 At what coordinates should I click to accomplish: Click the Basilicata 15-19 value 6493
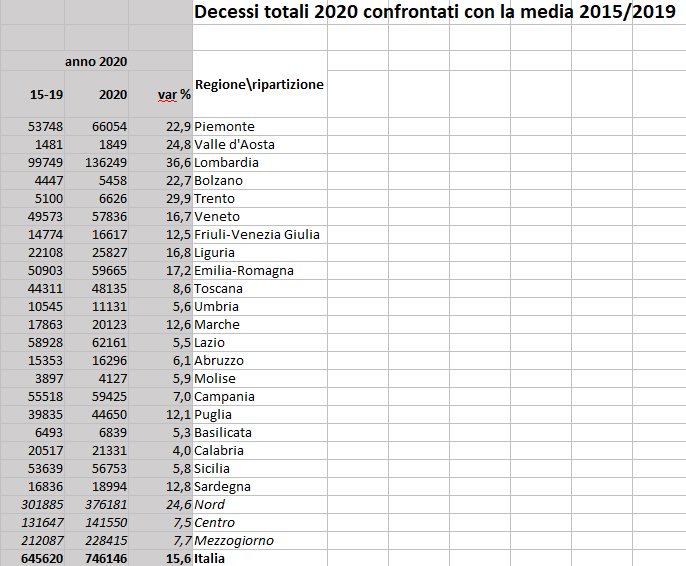pos(32,432)
